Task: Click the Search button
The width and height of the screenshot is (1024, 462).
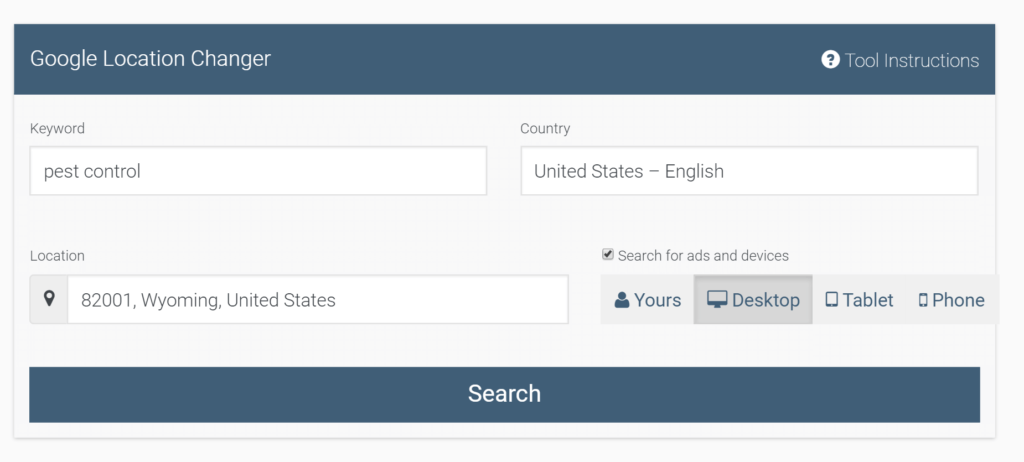Action: (504, 394)
